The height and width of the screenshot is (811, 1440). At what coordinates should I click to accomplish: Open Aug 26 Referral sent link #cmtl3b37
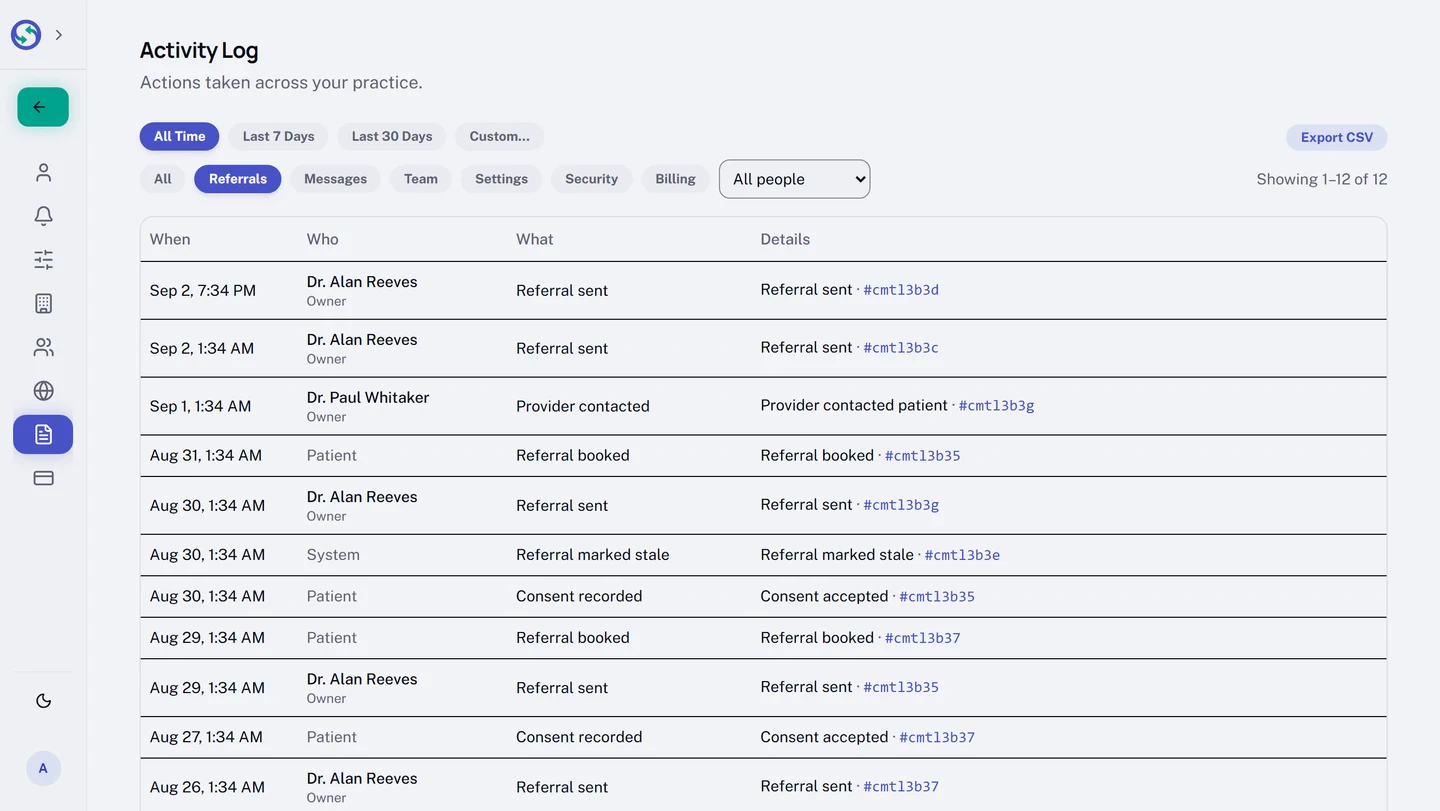(901, 787)
